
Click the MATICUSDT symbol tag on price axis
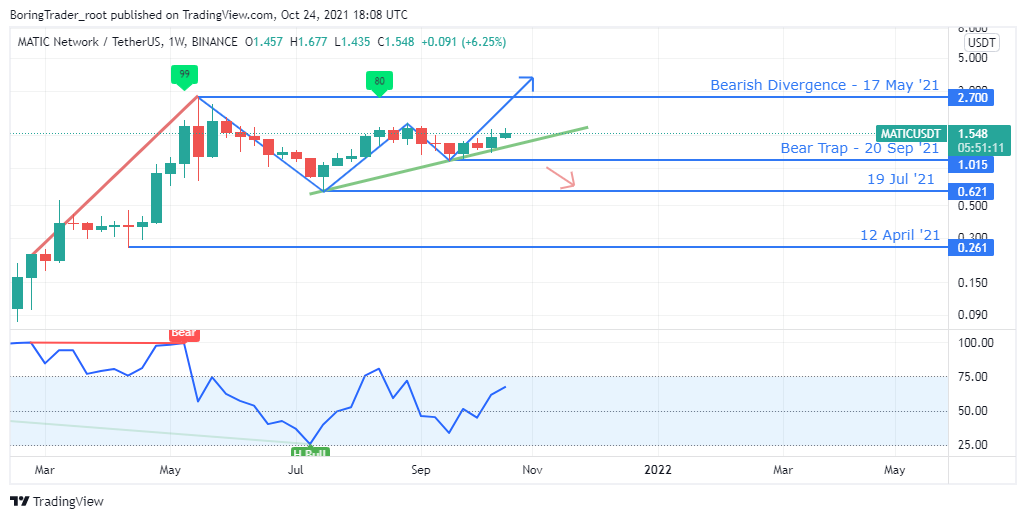[911, 134]
